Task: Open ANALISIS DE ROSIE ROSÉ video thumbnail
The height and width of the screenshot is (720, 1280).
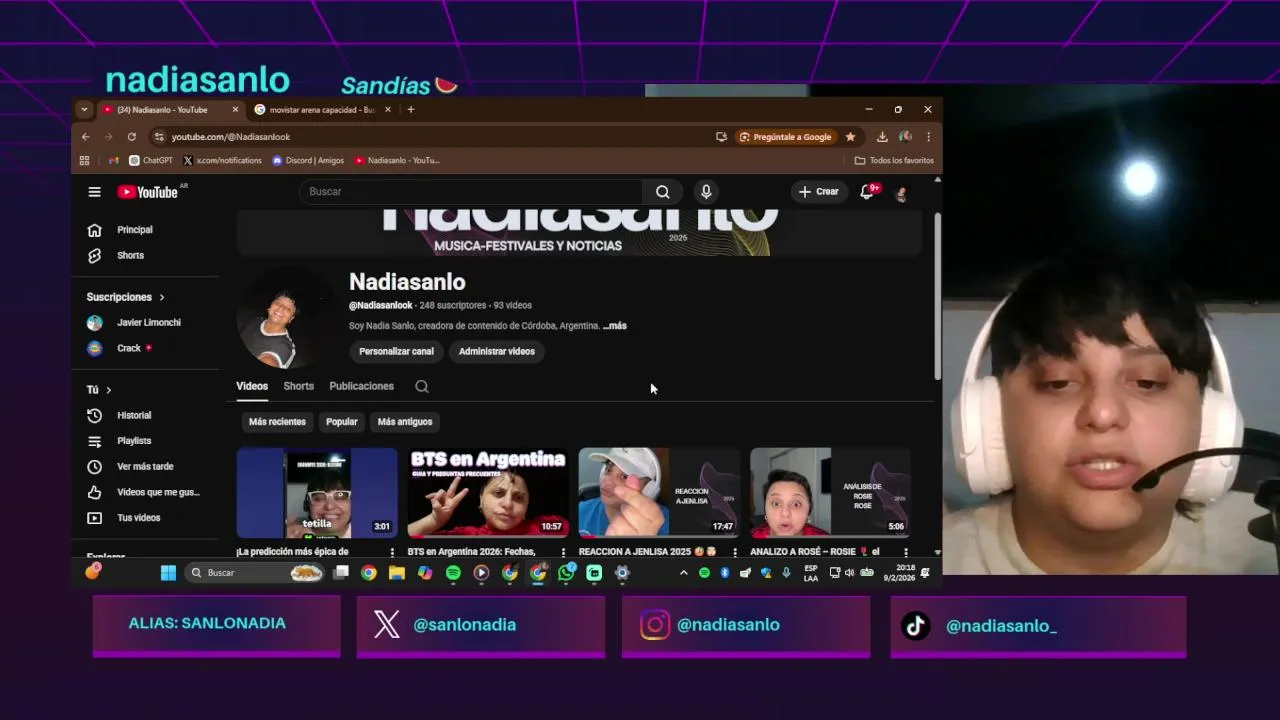Action: tap(831, 492)
